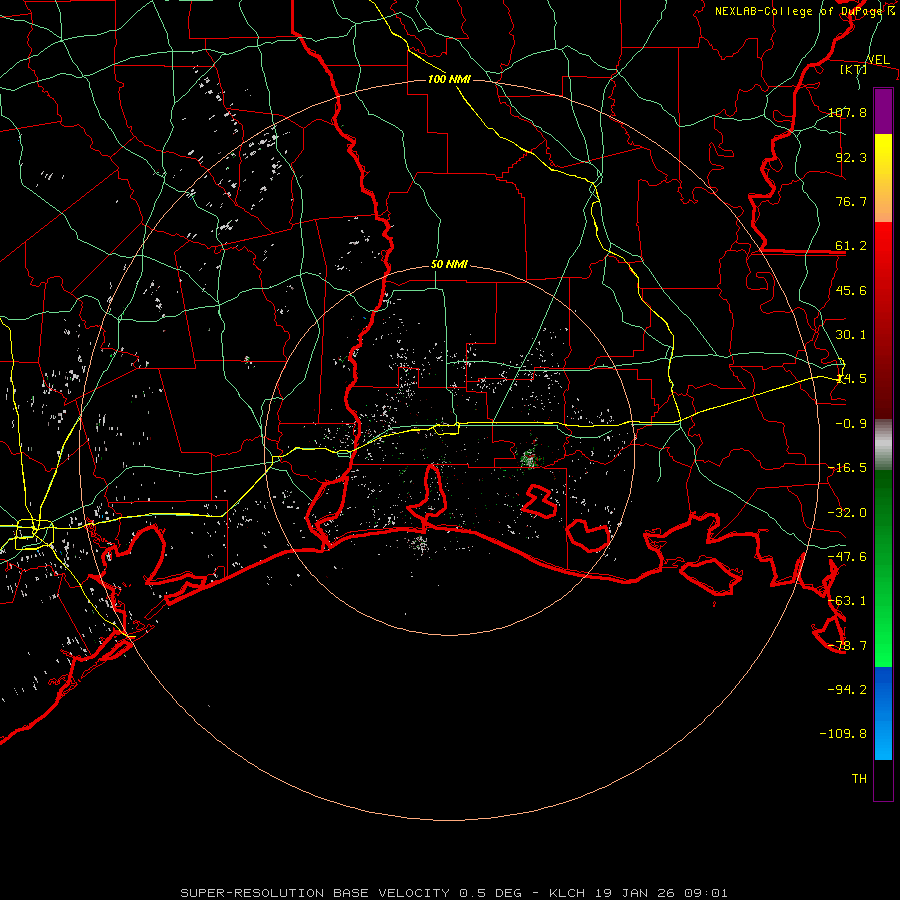
Task: Click the 61.2 scale value
Action: (x=851, y=246)
